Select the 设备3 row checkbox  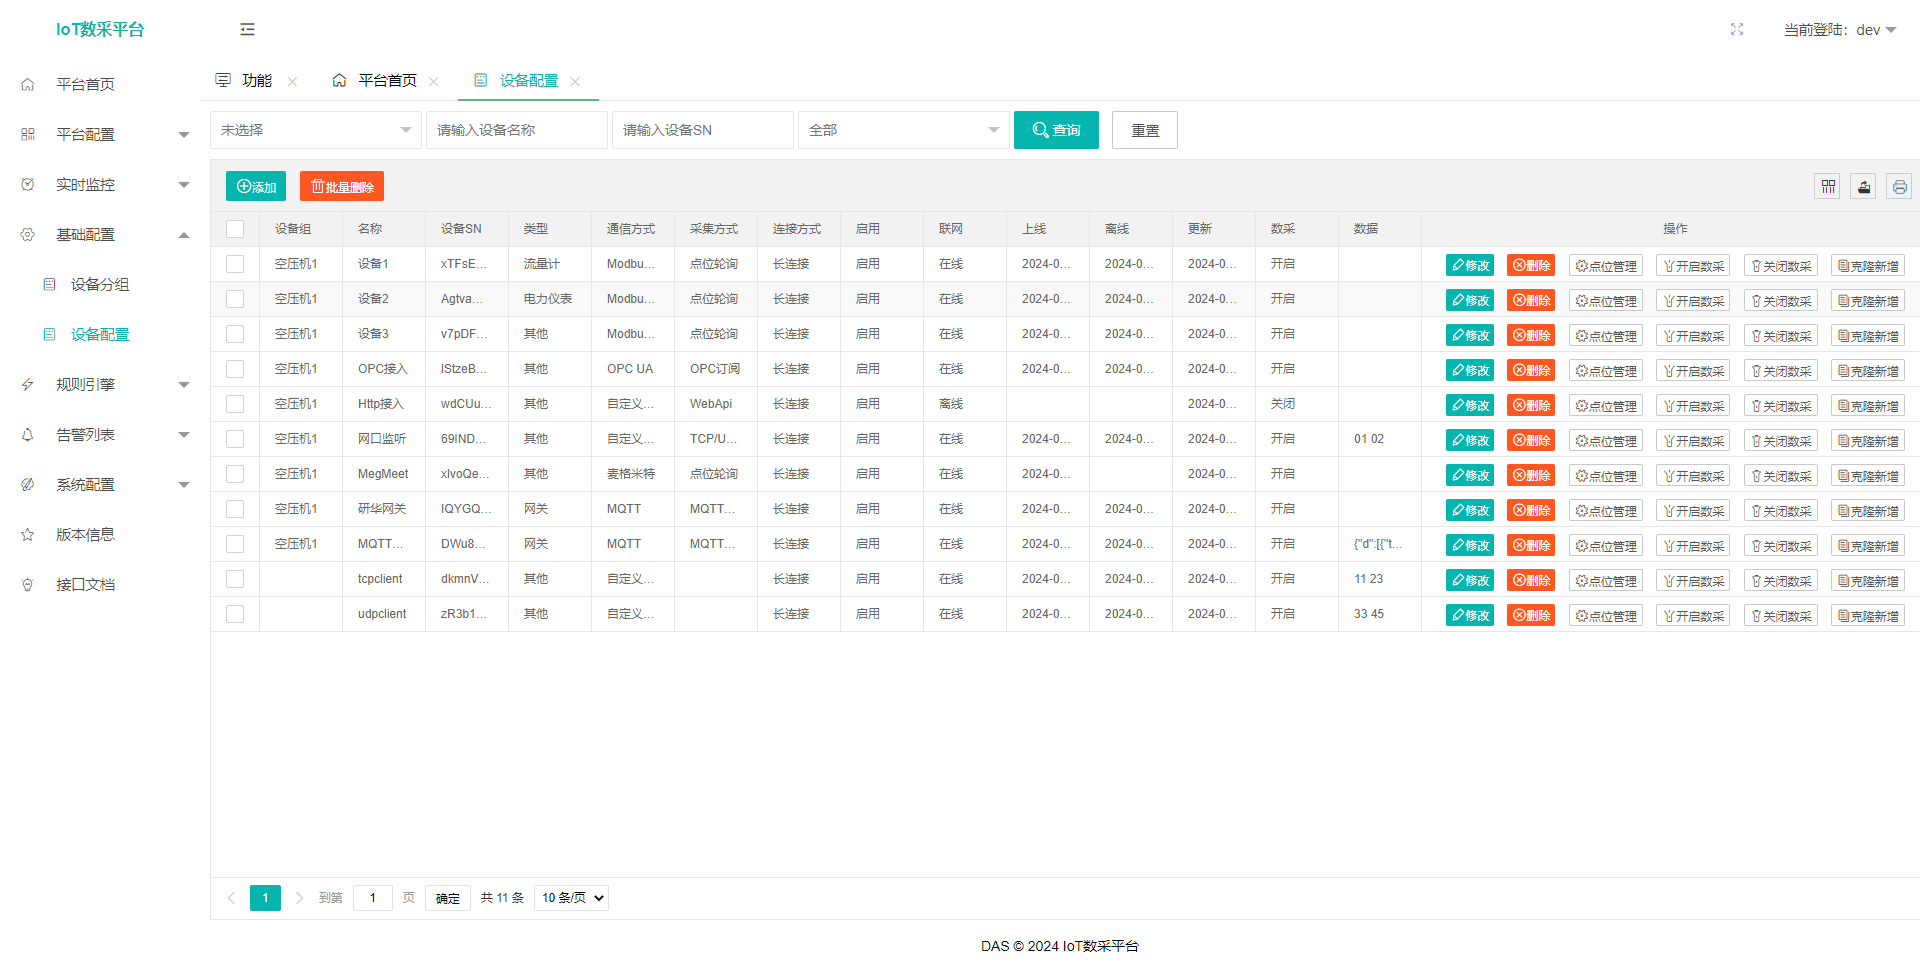point(235,334)
